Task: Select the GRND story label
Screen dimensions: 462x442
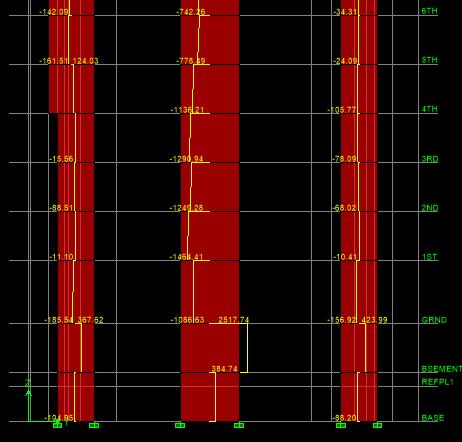Action: point(434,320)
